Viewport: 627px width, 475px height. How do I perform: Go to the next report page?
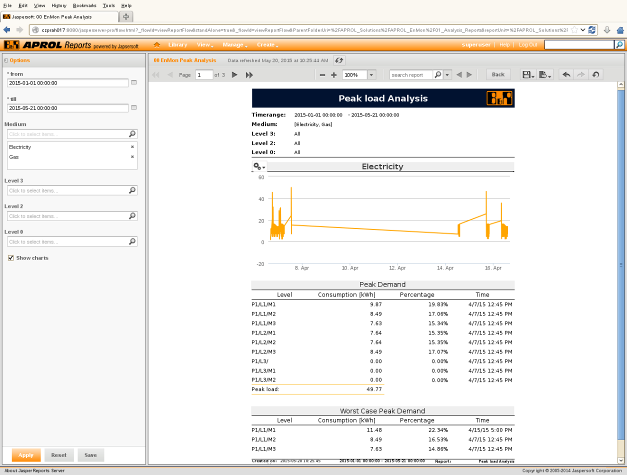[x=235, y=75]
